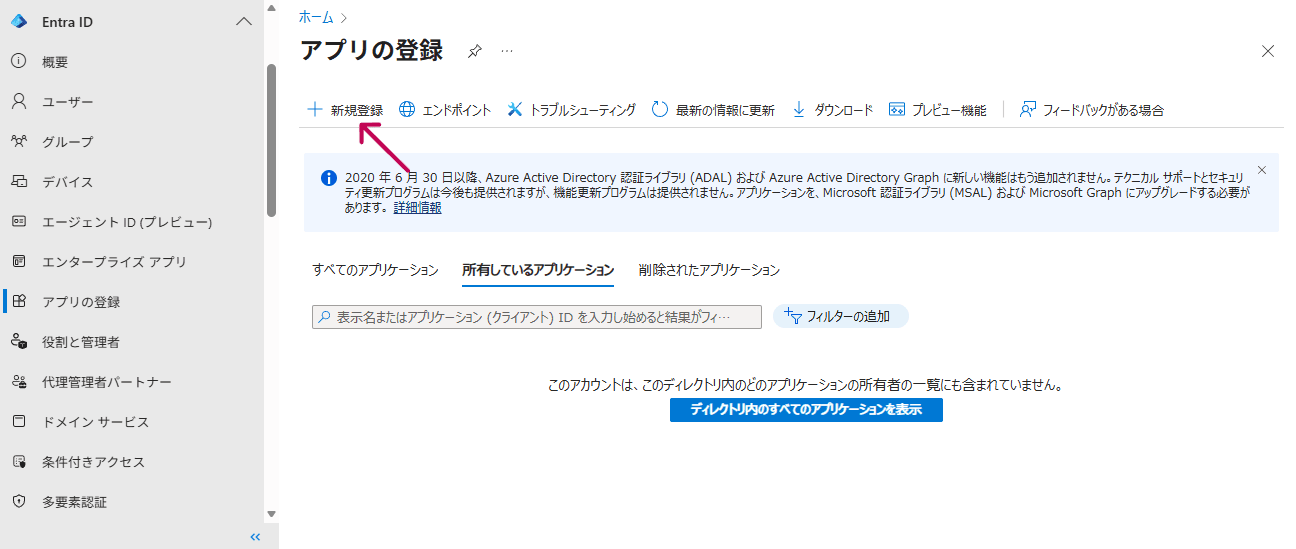This screenshot has width=1296, height=549.
Task: Open プレビュー機能 from the toolbar
Action: click(938, 110)
